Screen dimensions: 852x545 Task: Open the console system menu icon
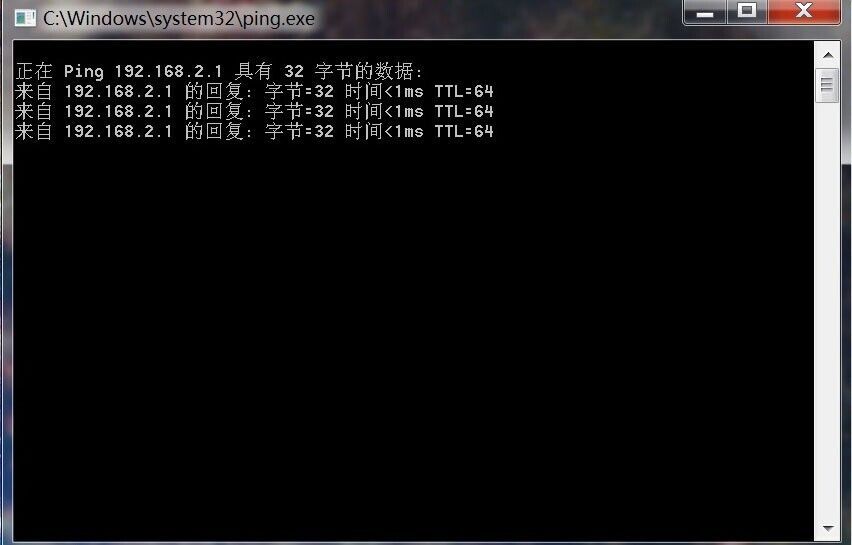click(x=25, y=18)
